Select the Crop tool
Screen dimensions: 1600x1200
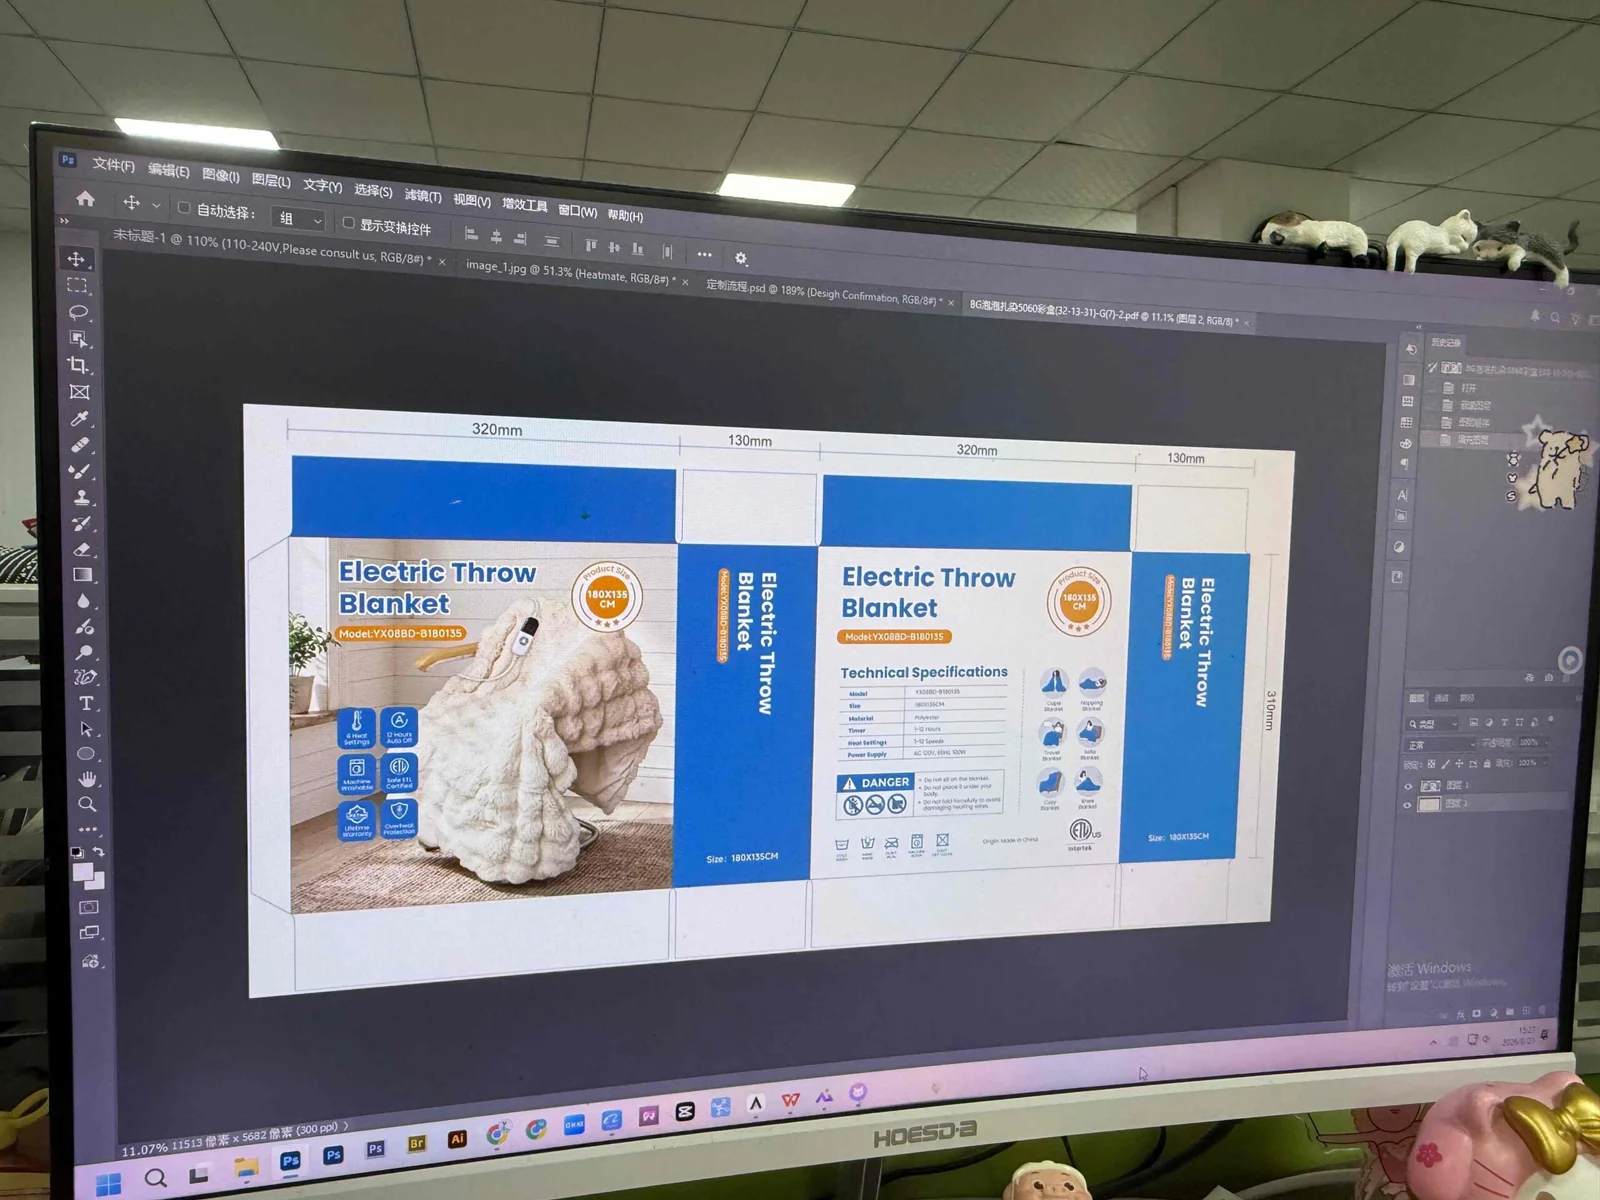(x=78, y=365)
